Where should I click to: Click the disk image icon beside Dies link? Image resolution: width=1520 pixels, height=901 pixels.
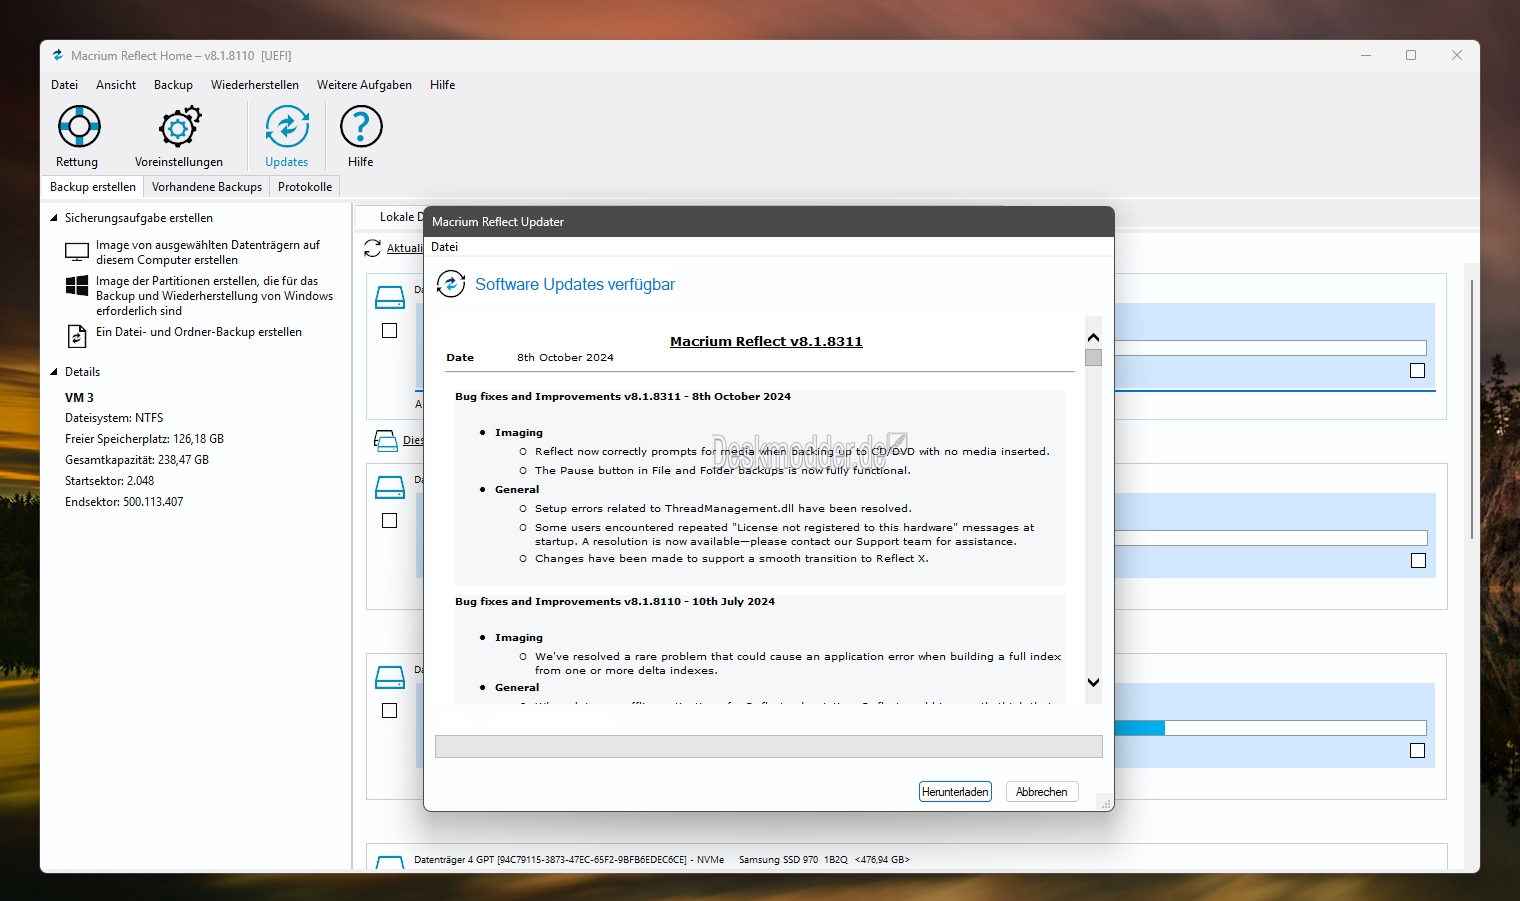[x=385, y=440]
